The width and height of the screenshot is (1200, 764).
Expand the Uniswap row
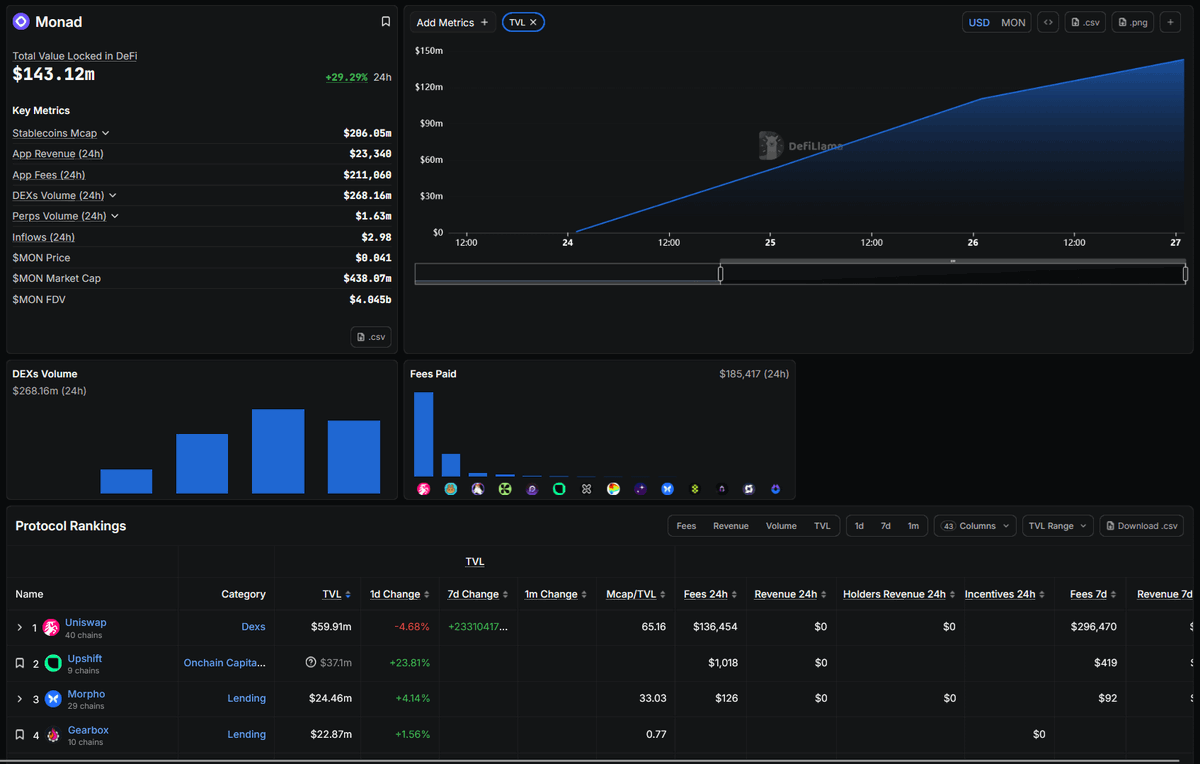[x=19, y=628]
